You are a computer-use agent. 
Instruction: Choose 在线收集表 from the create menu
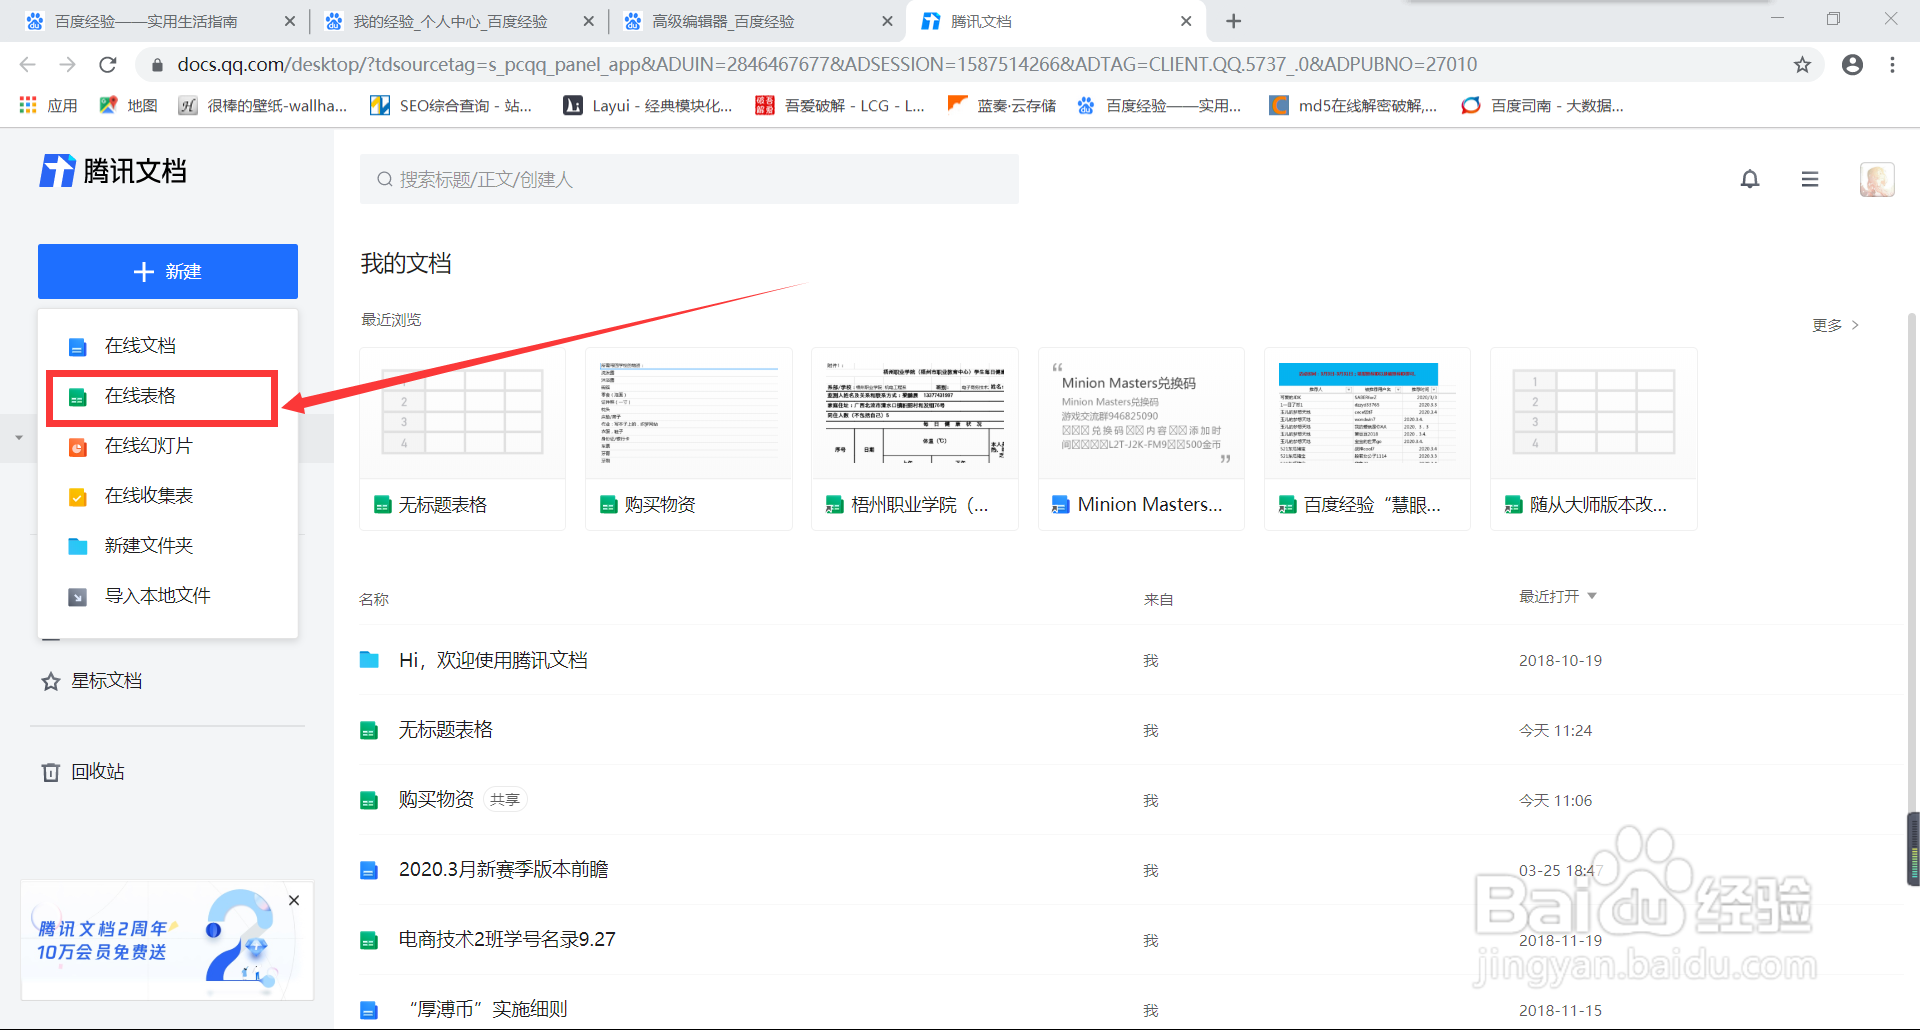click(168, 496)
